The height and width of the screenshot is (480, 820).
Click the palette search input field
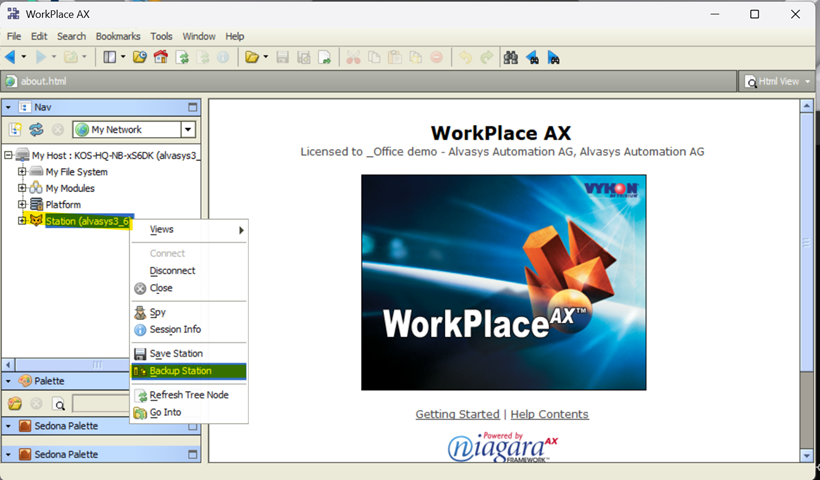101,404
